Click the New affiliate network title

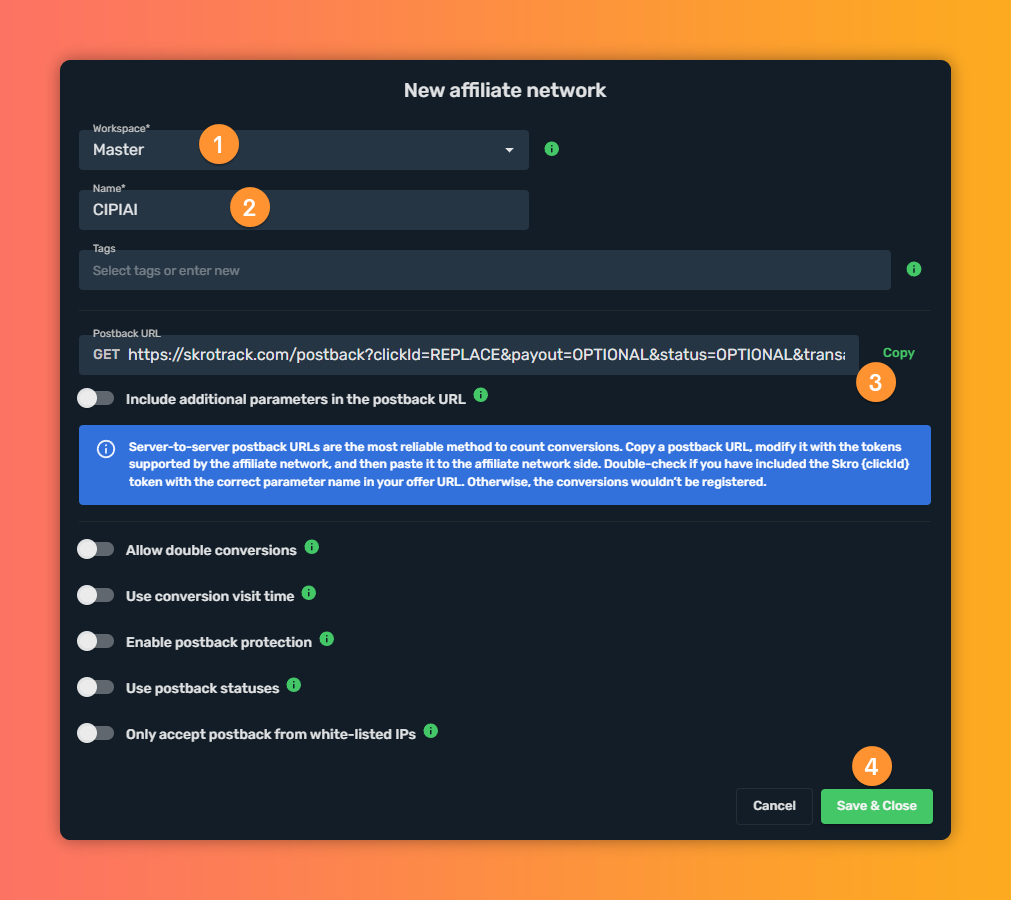click(x=505, y=90)
